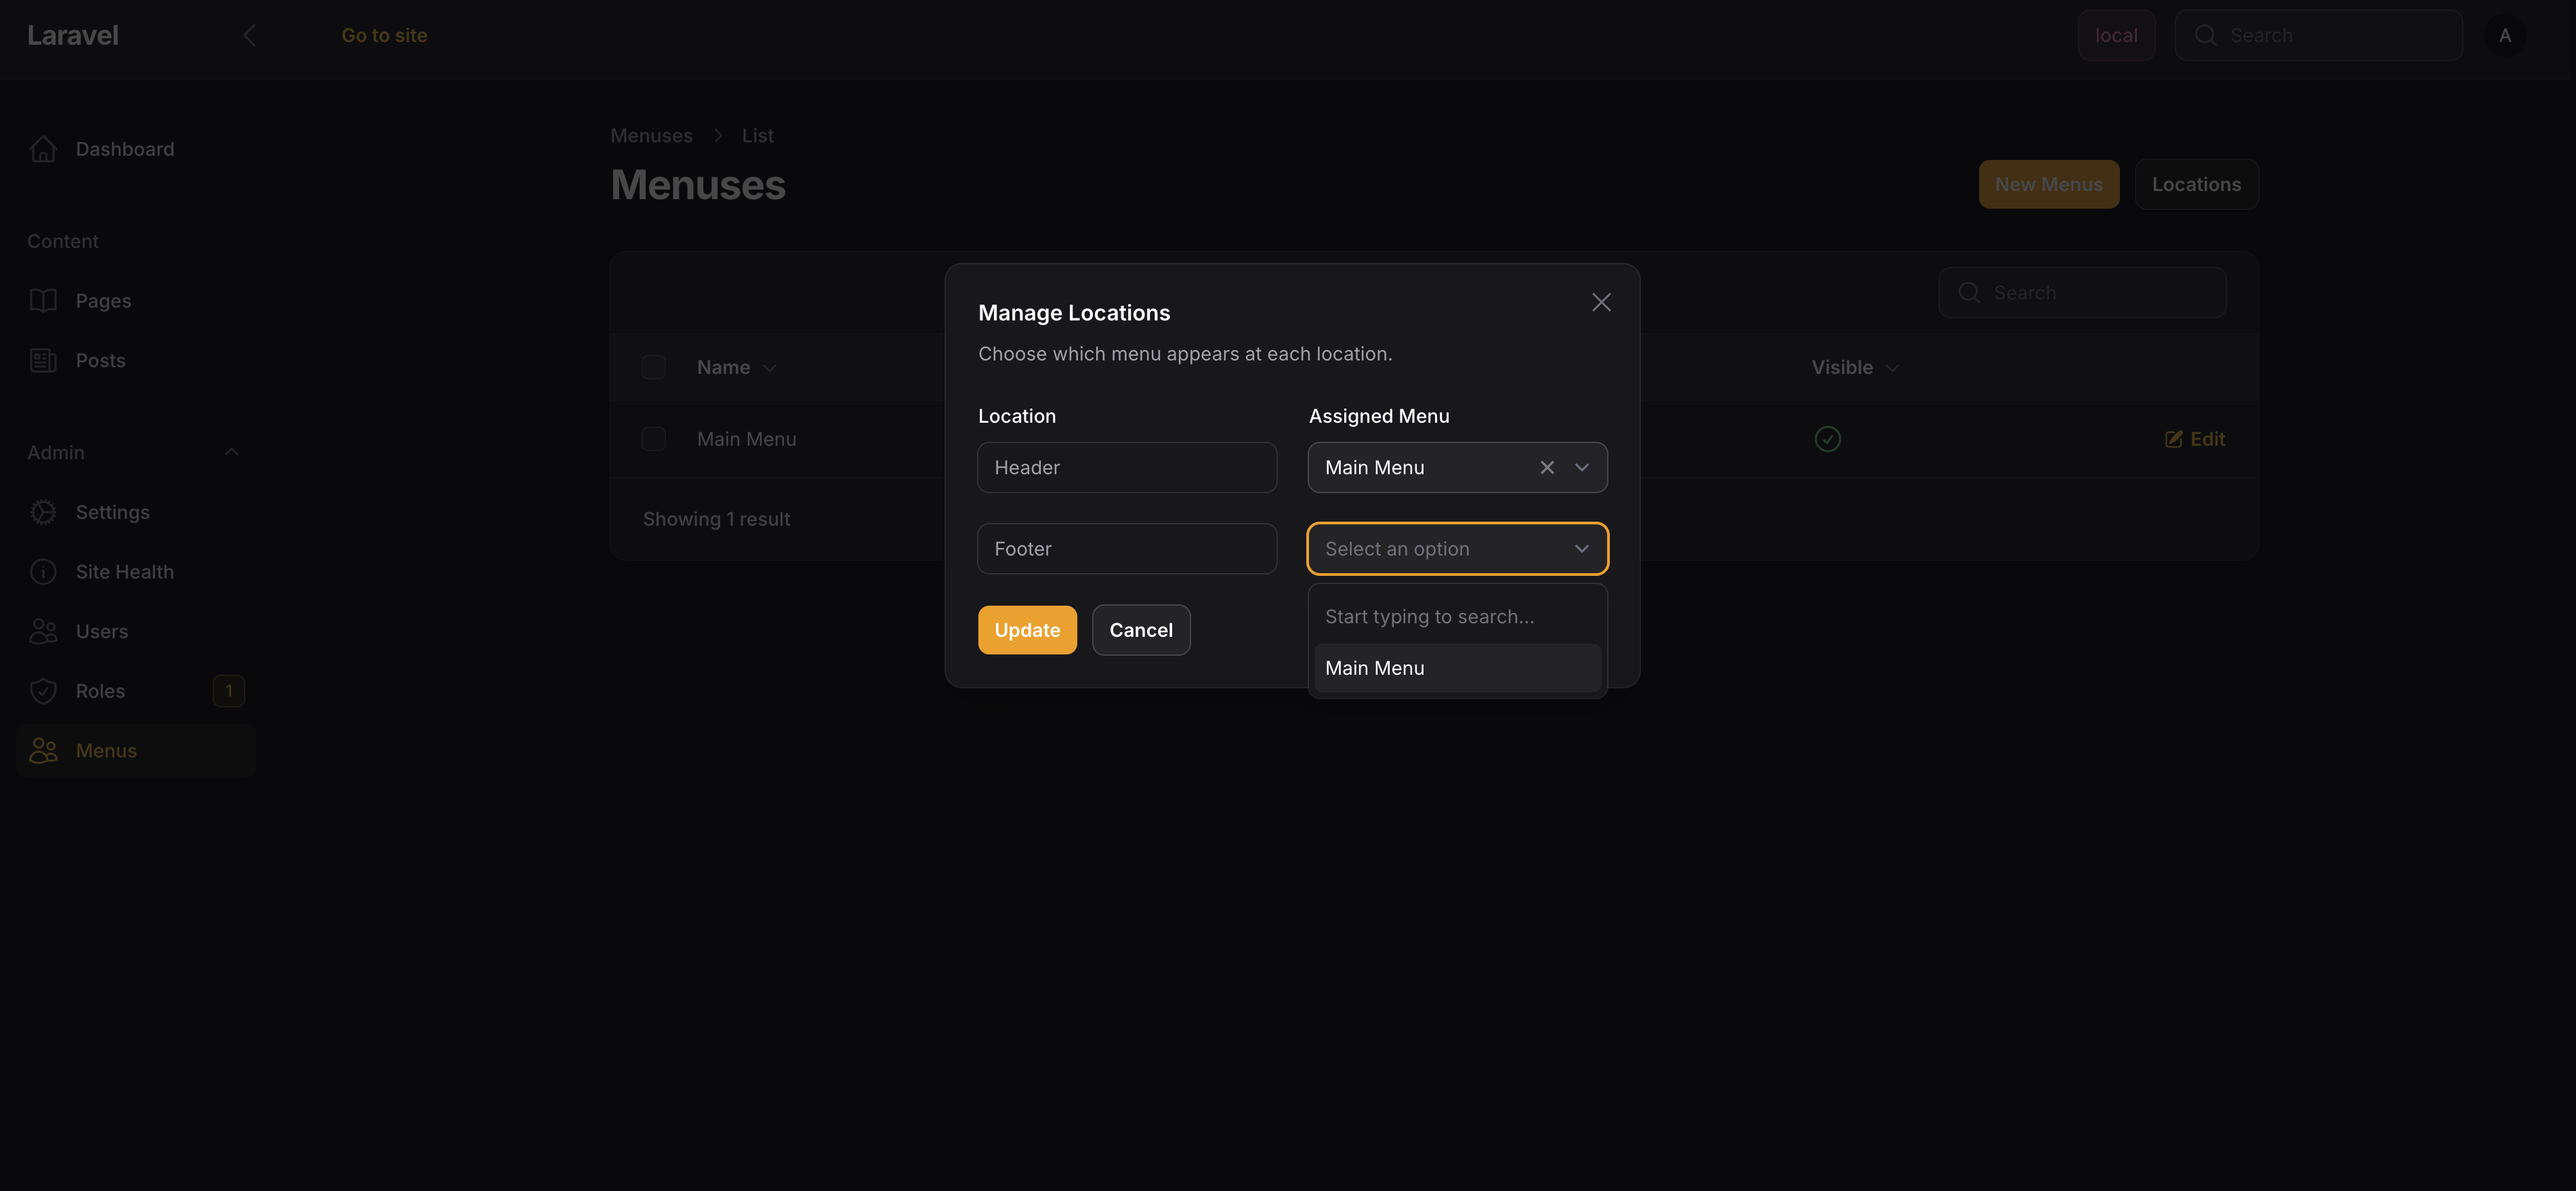Click the Users people icon

(43, 632)
